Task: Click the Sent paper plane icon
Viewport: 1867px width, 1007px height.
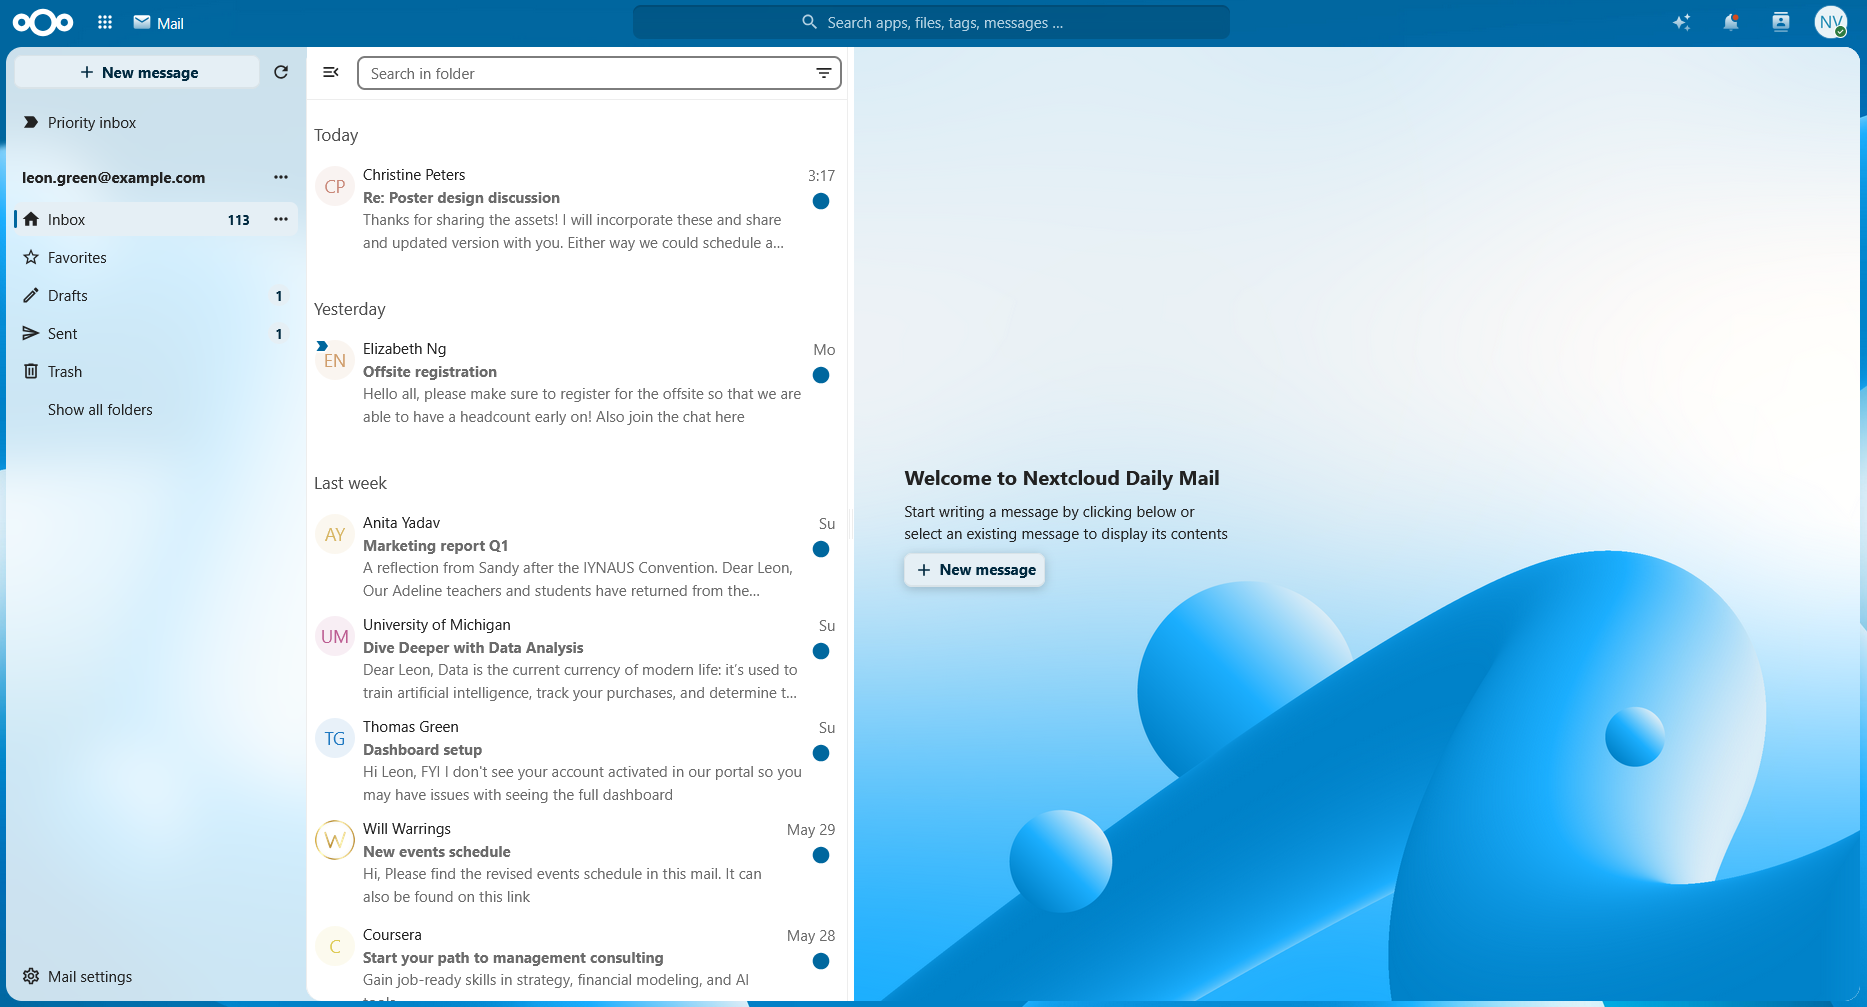Action: click(x=31, y=333)
